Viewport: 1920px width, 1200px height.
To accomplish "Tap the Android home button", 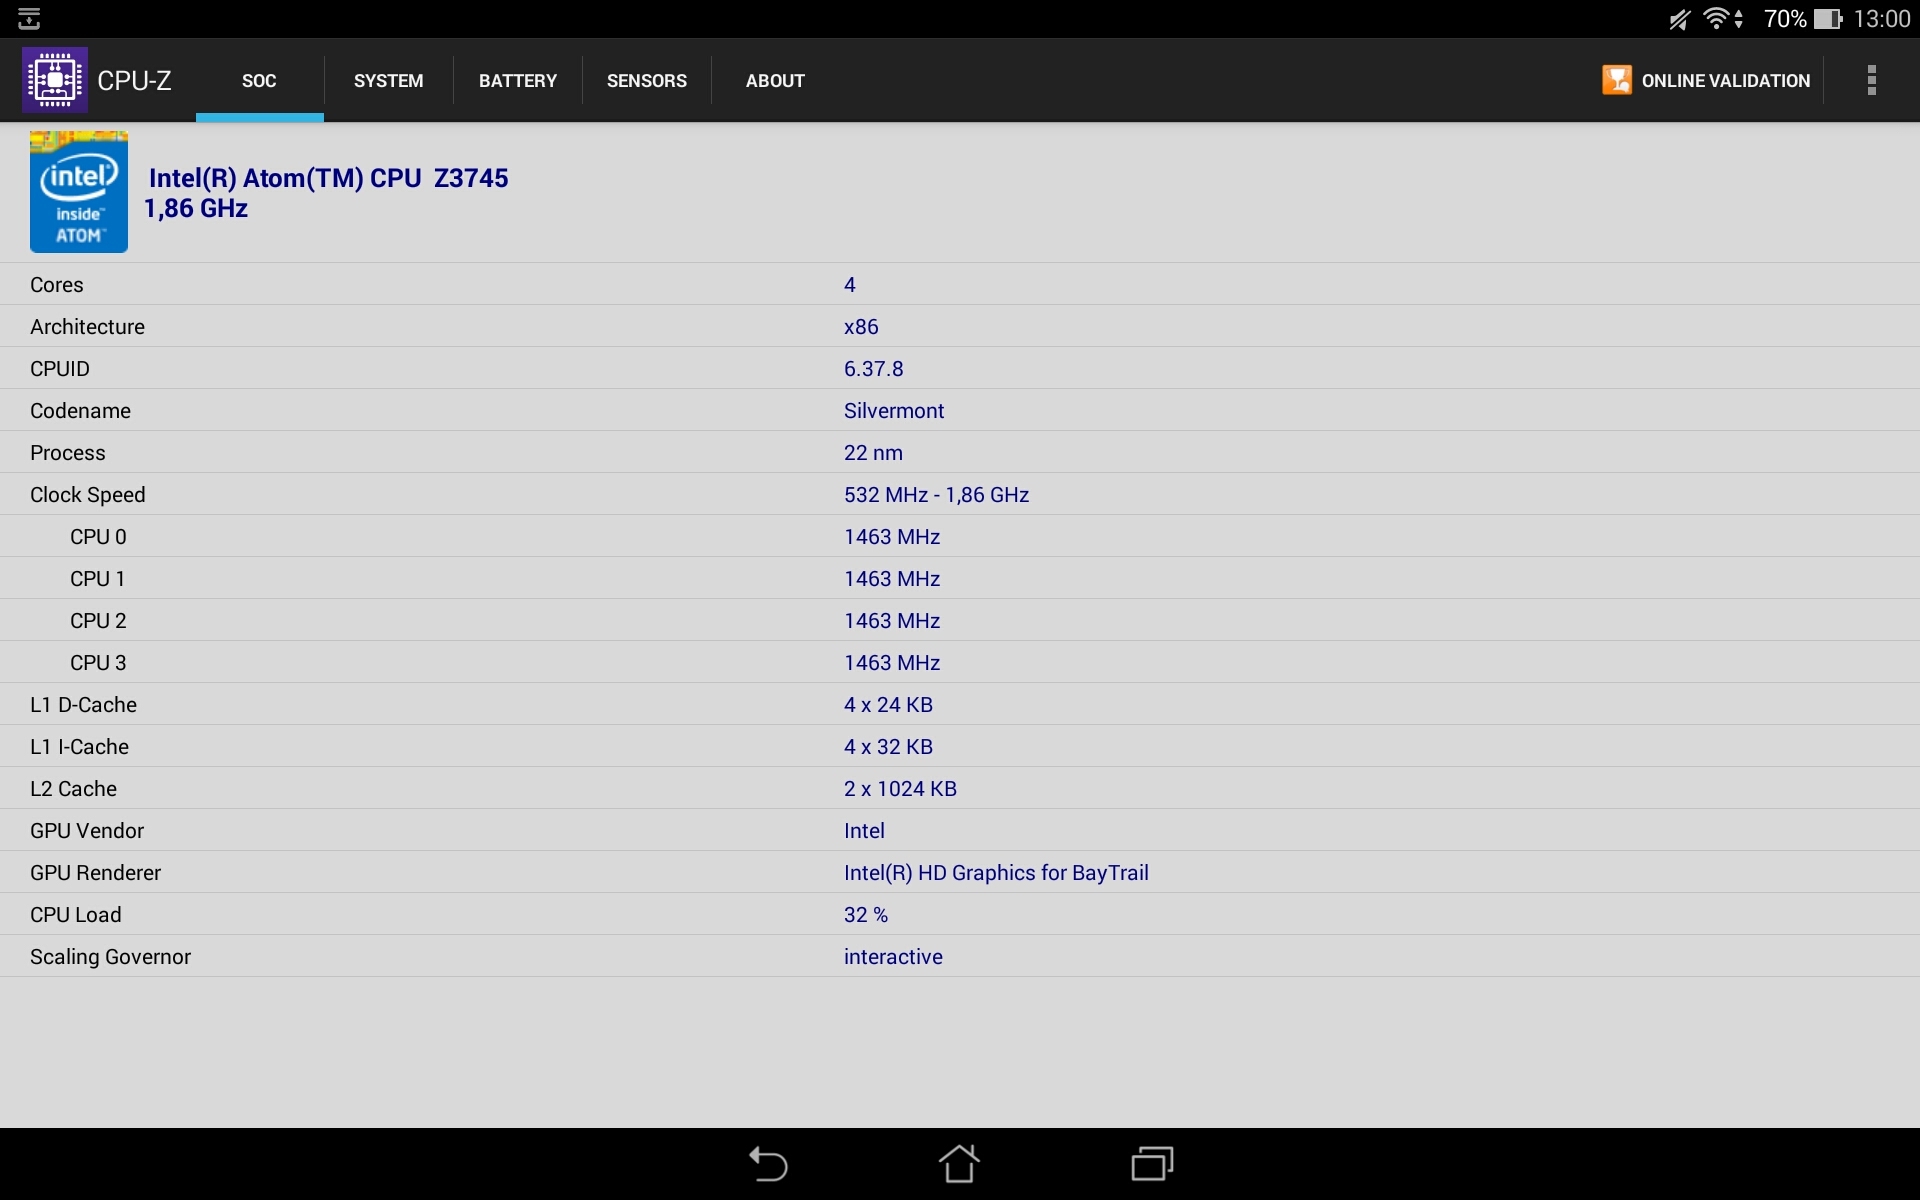I will (x=959, y=1163).
